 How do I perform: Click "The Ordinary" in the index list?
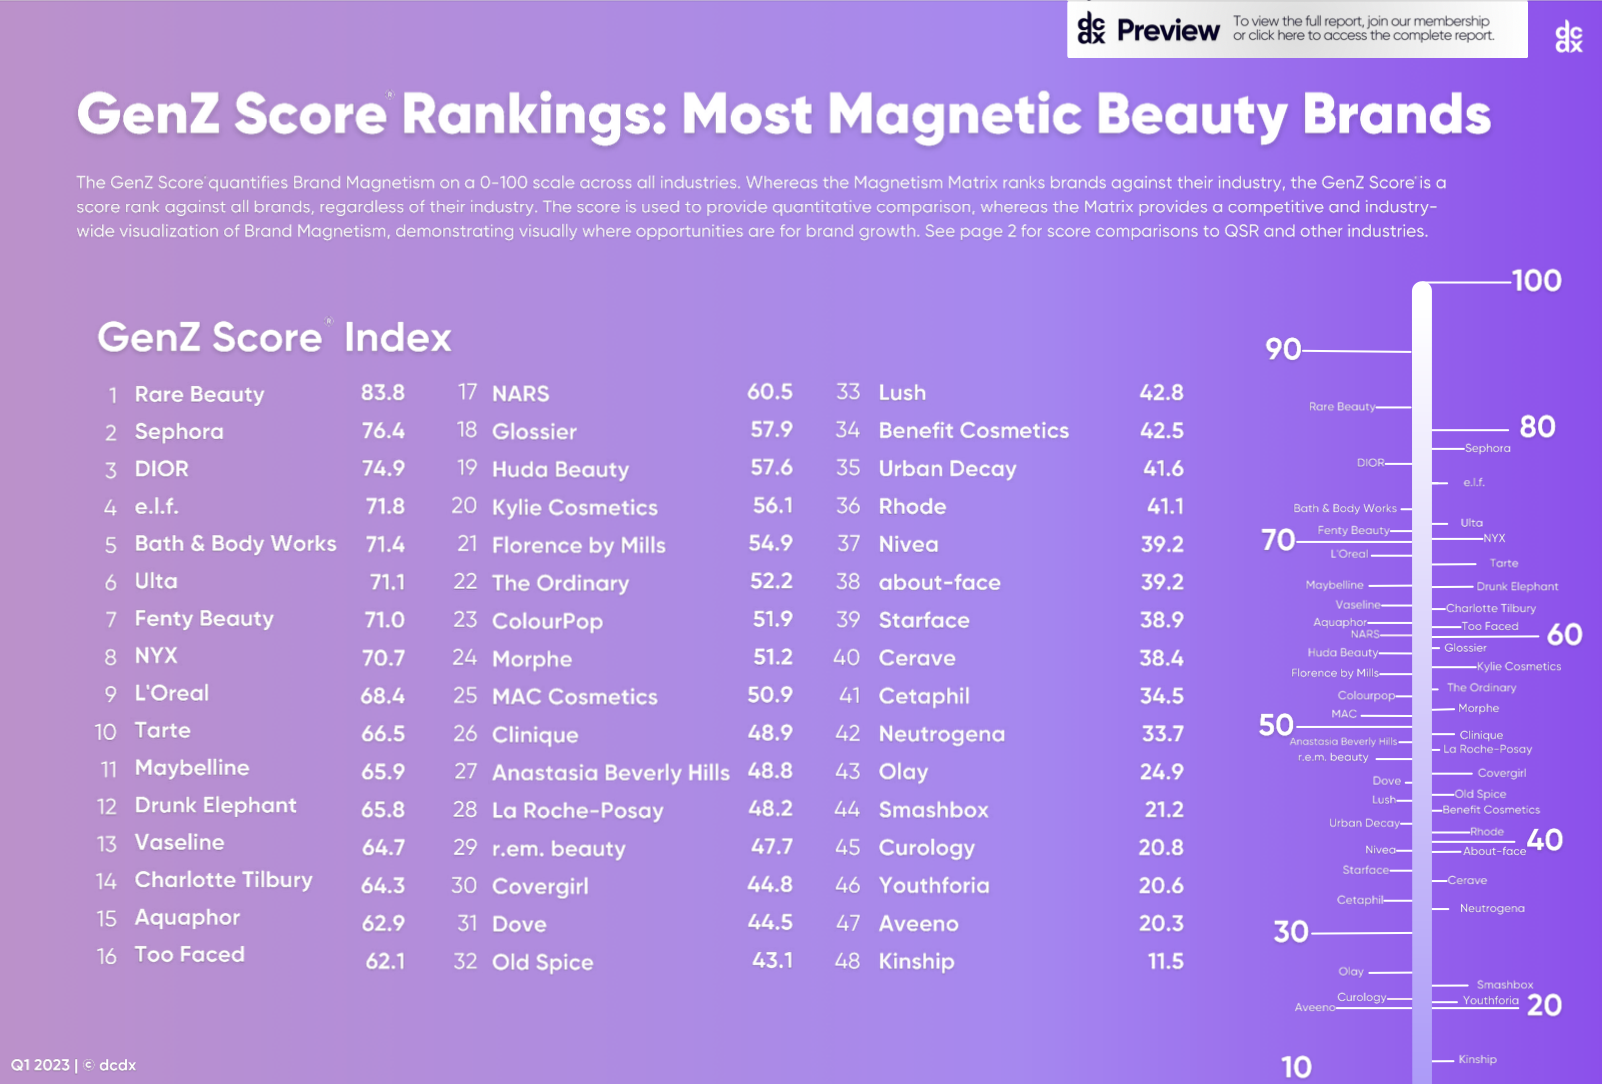(560, 583)
